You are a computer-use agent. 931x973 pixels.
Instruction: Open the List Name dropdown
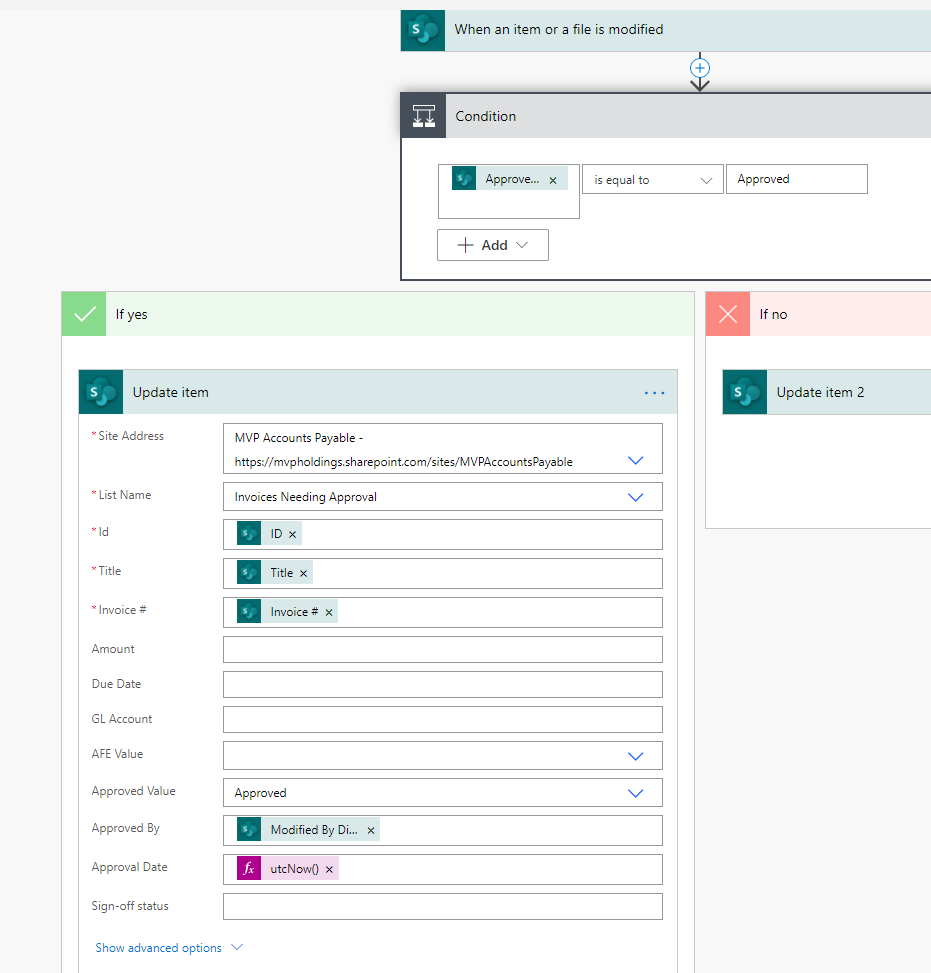636,496
